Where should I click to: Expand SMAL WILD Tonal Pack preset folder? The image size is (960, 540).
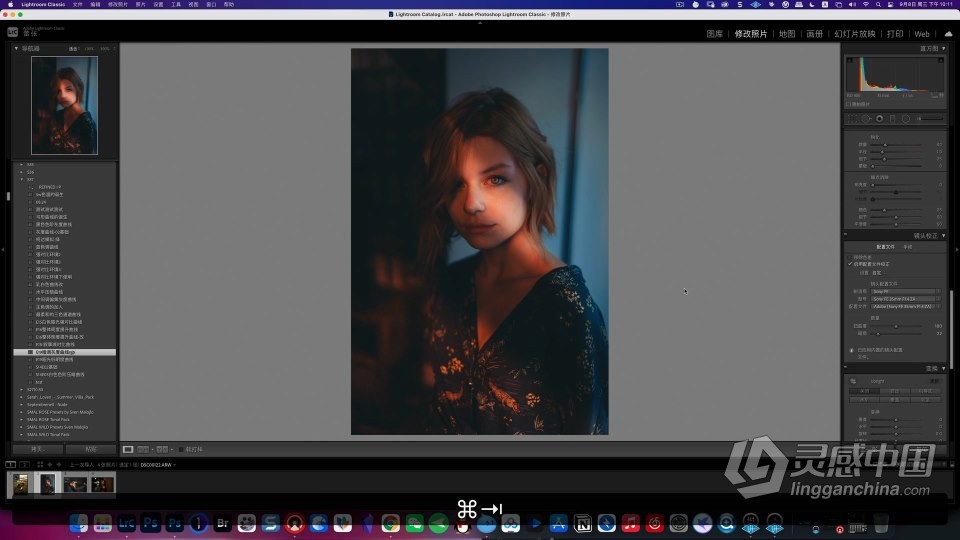[x=21, y=435]
